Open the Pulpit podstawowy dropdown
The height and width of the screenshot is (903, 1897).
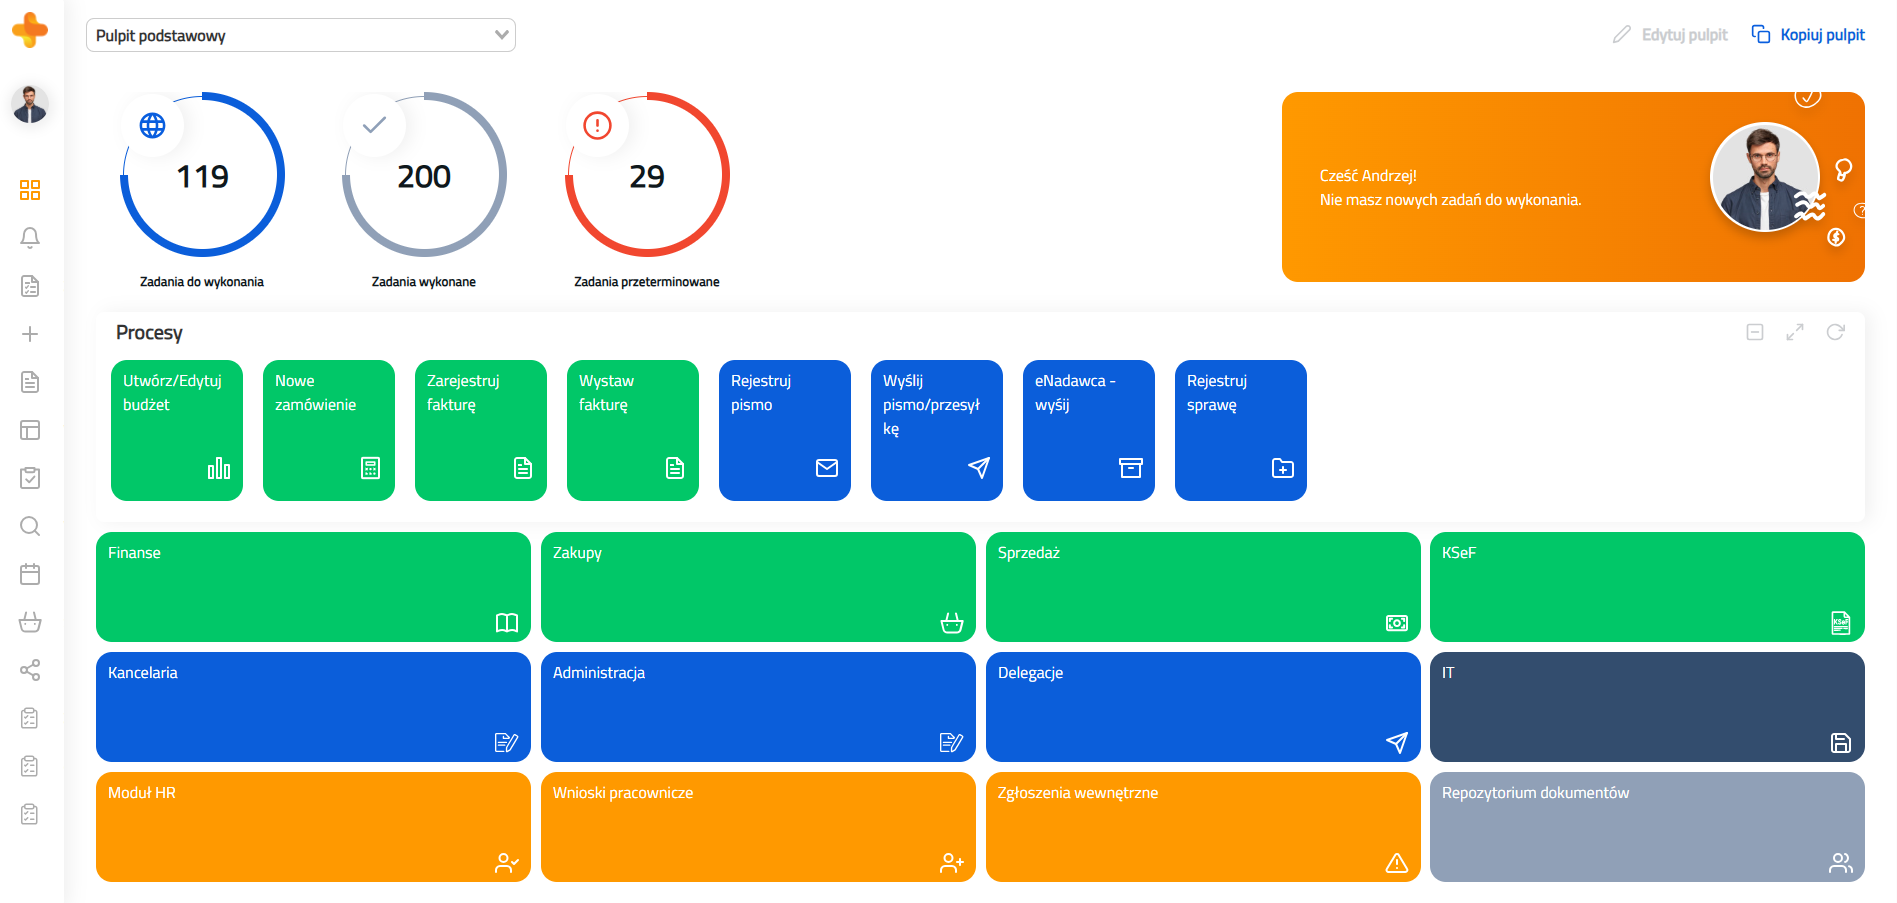click(300, 35)
